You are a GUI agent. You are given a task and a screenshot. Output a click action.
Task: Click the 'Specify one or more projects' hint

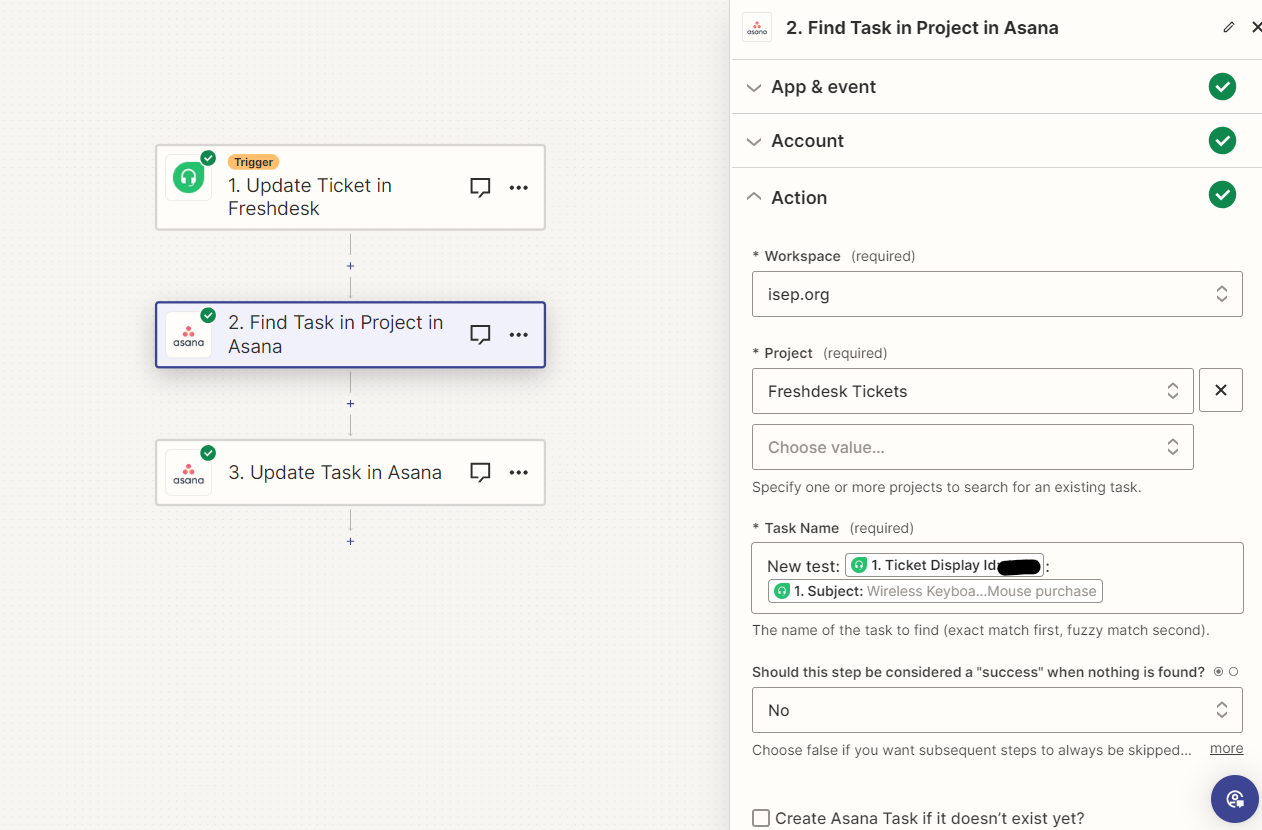pos(946,488)
